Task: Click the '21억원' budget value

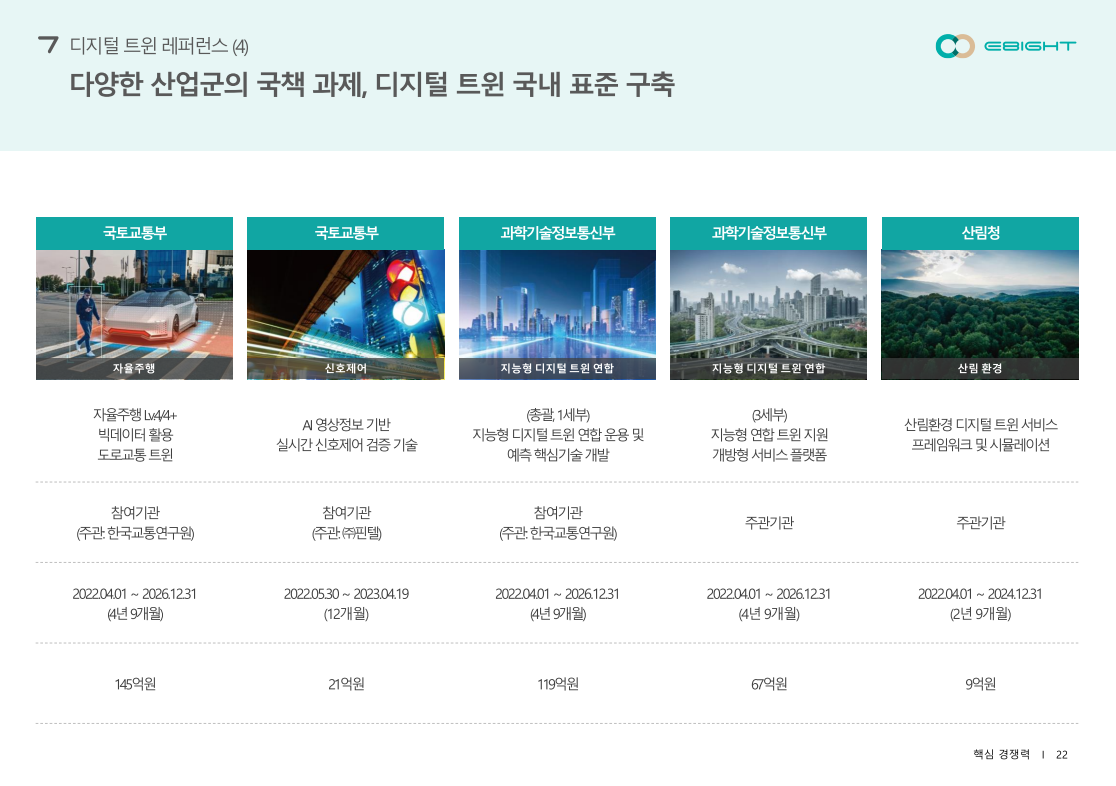Action: point(347,684)
